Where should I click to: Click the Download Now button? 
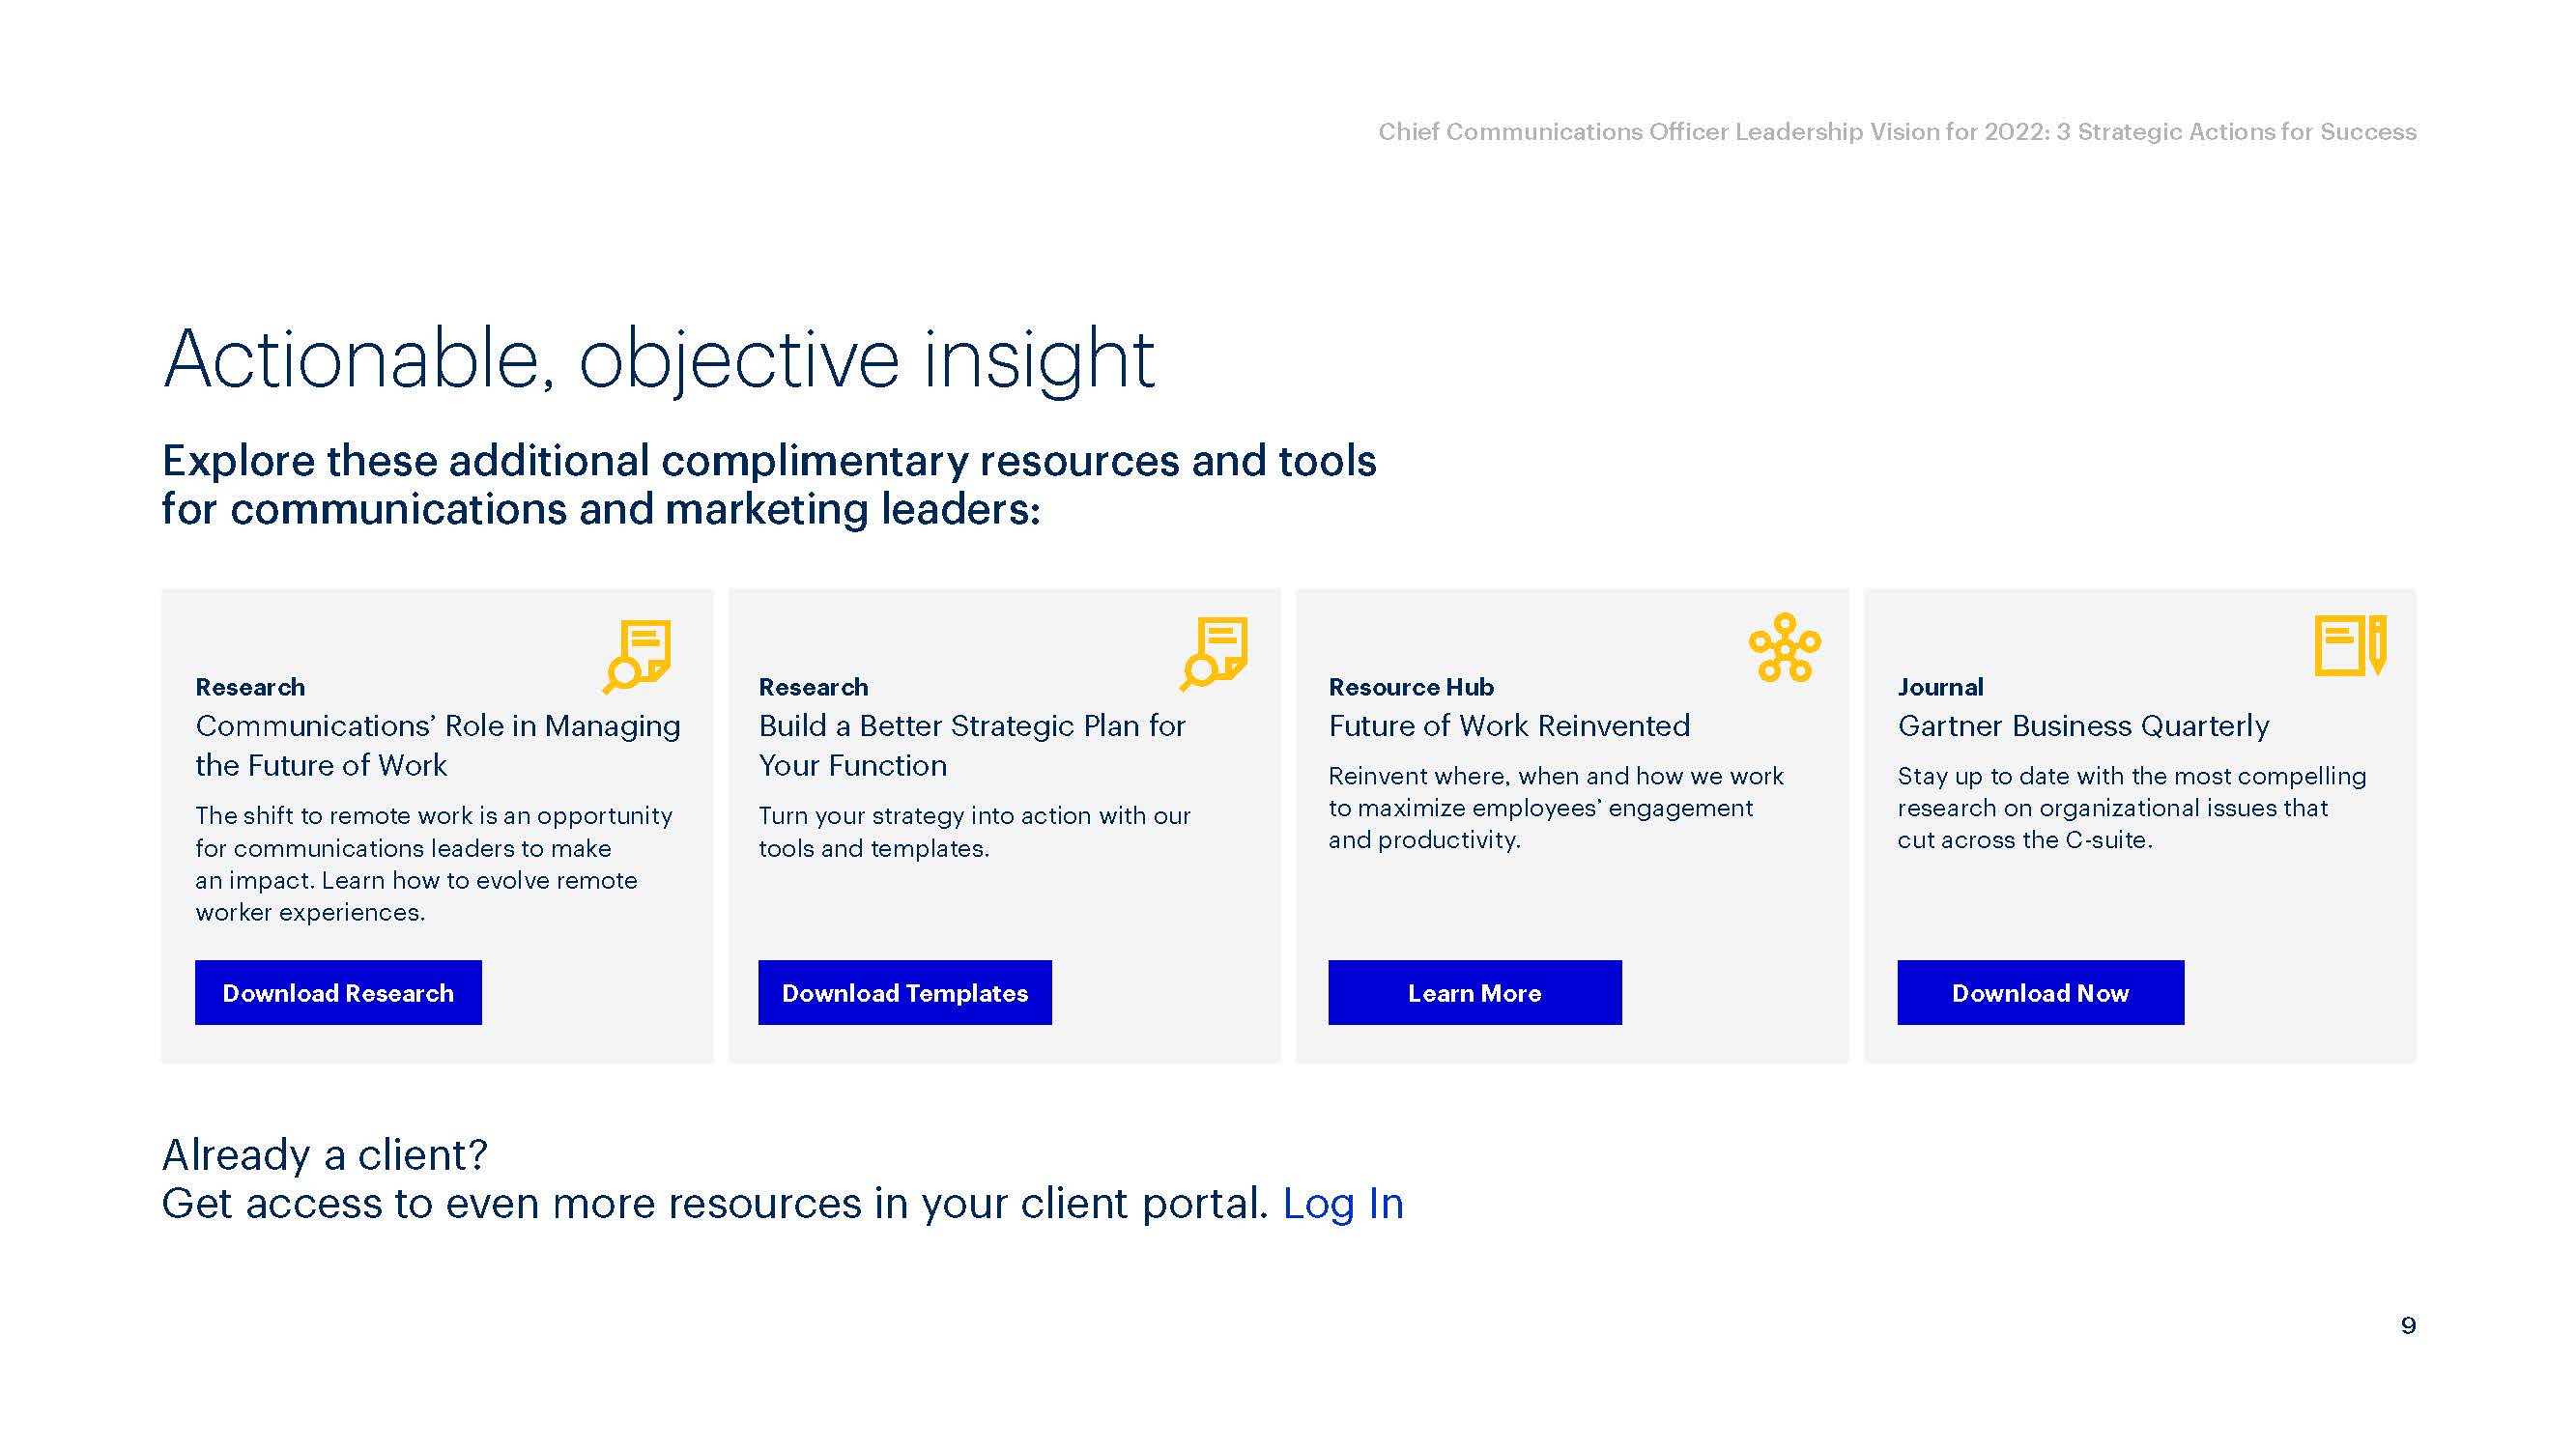point(2040,992)
